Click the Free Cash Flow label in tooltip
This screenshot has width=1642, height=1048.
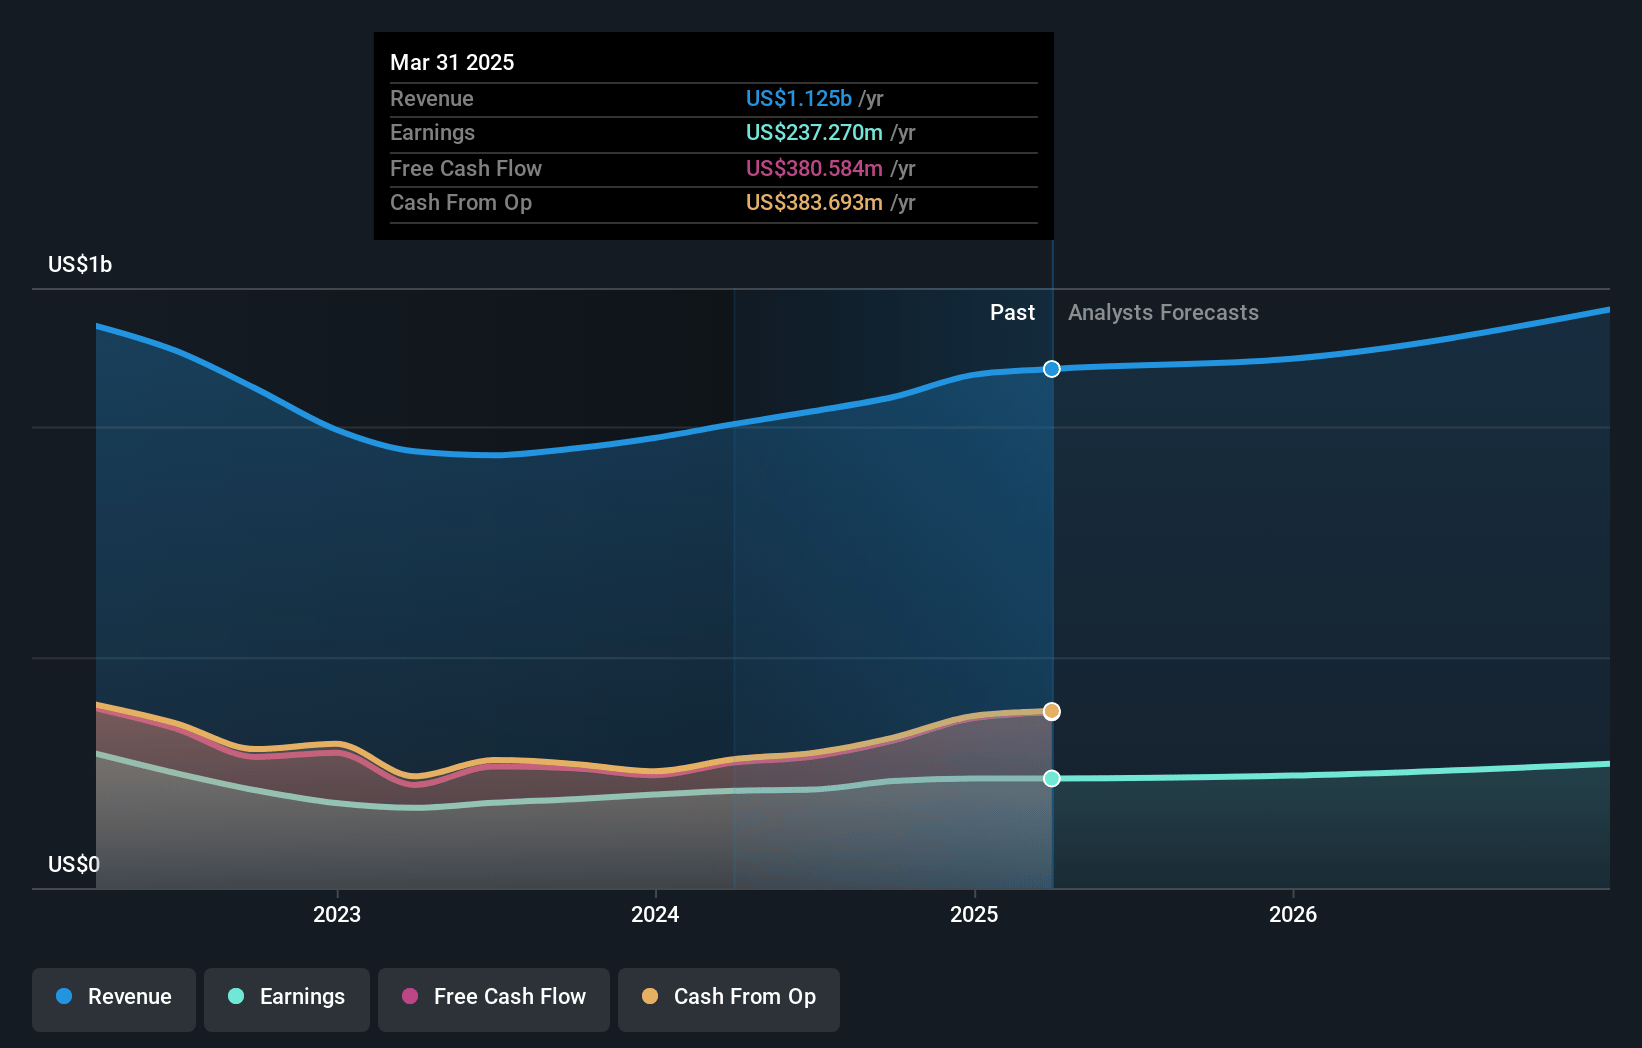(466, 168)
